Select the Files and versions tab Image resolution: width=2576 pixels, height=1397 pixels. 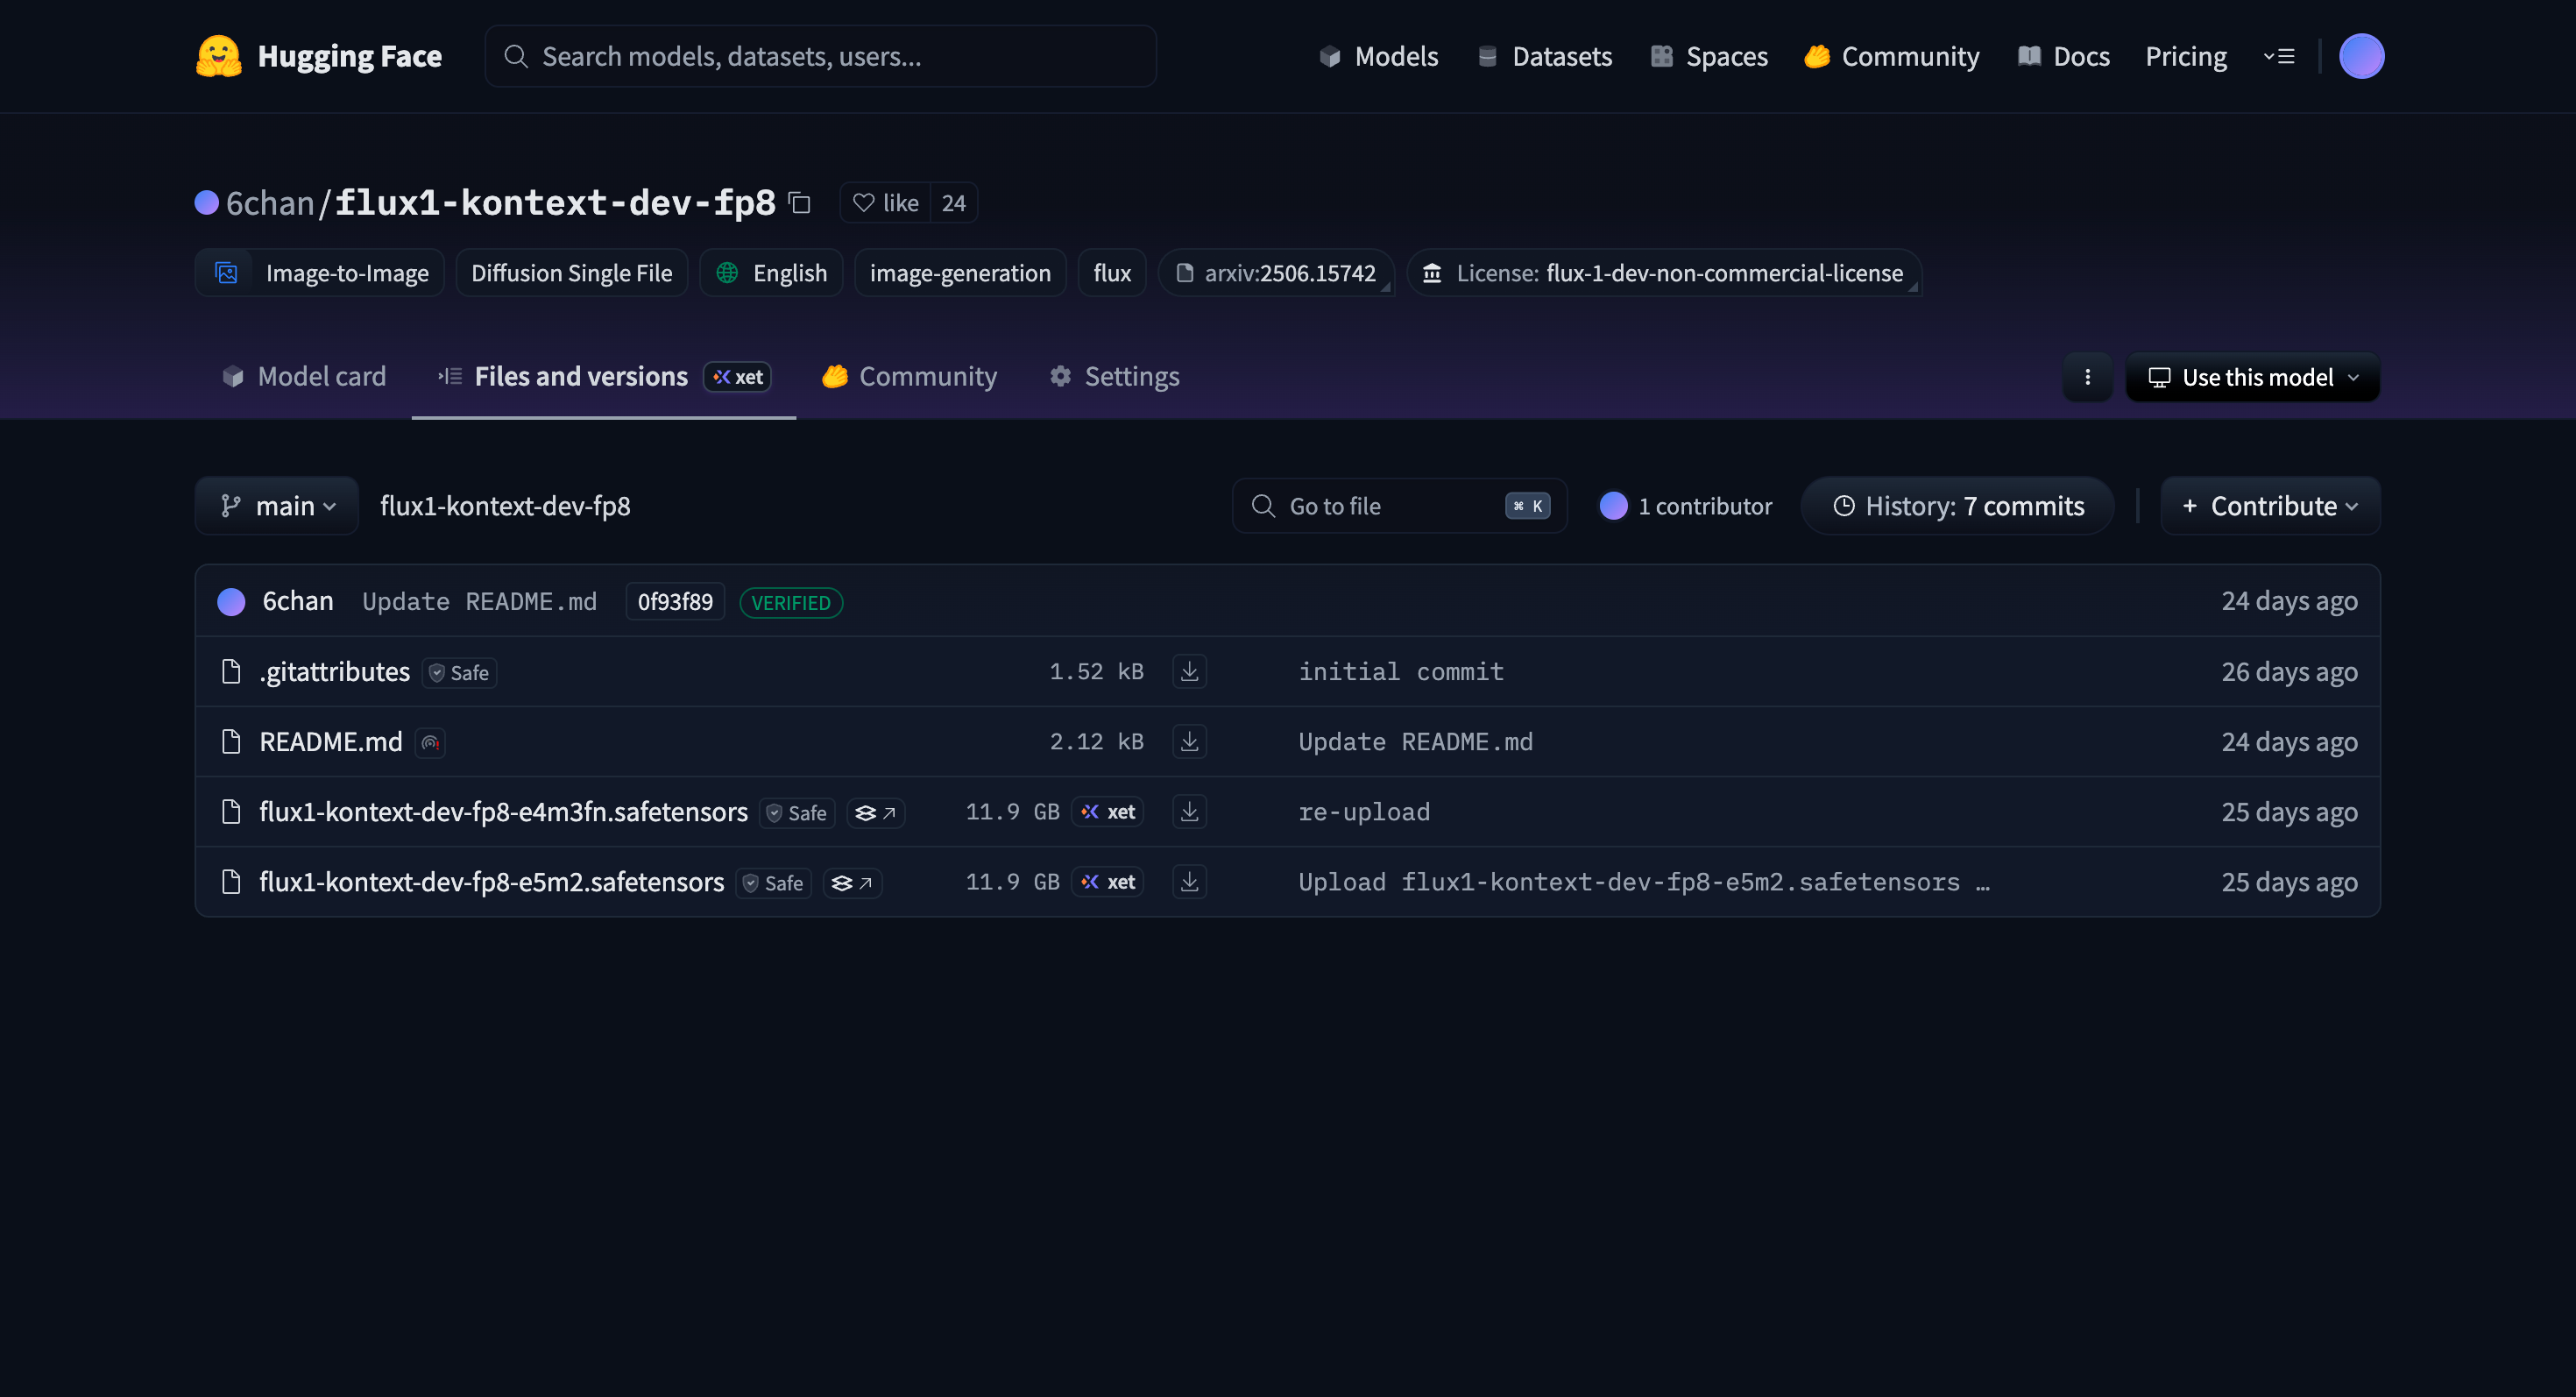(604, 376)
